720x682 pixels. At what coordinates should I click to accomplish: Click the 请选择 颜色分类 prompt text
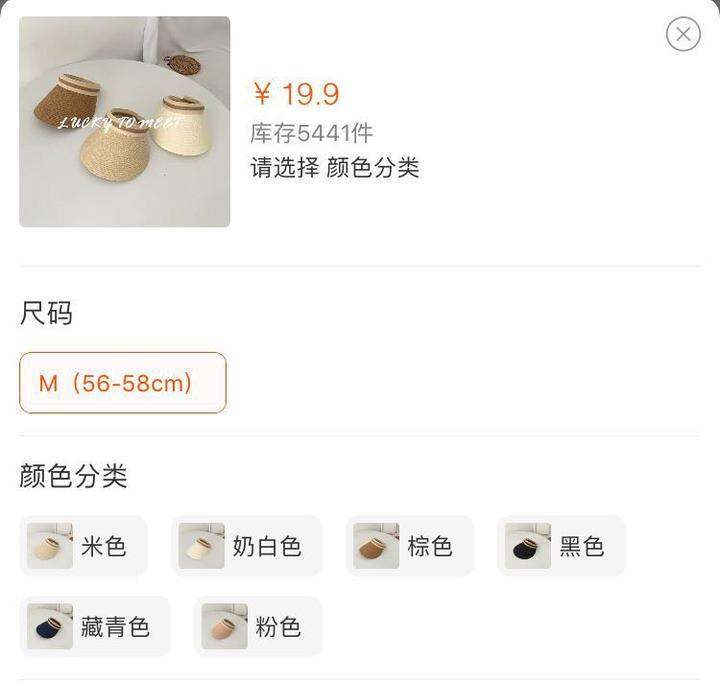pos(335,167)
